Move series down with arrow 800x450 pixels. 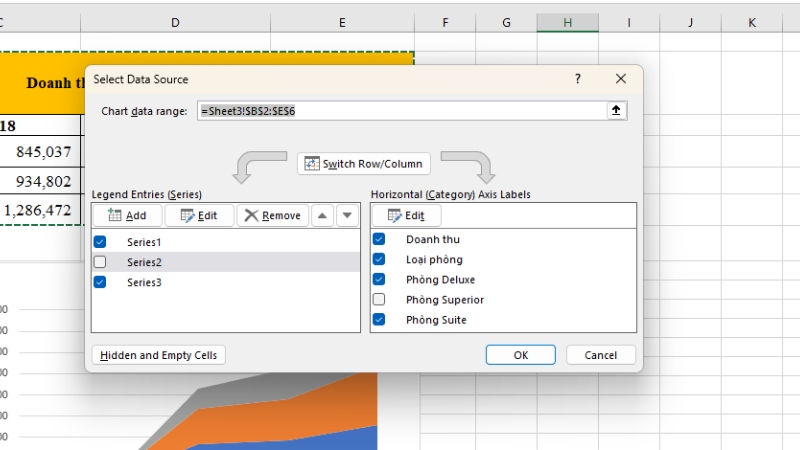[x=346, y=215]
